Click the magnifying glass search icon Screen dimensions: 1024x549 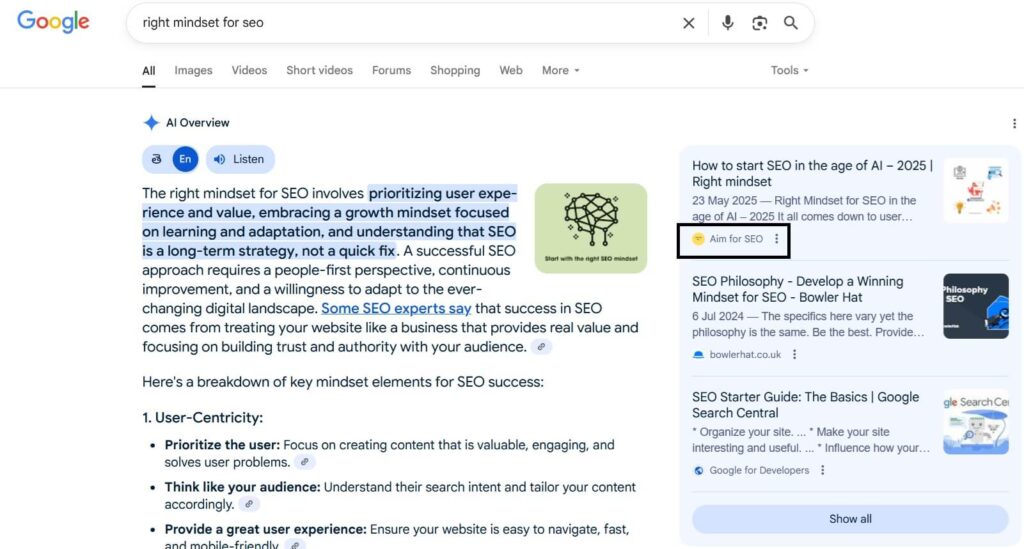point(791,23)
